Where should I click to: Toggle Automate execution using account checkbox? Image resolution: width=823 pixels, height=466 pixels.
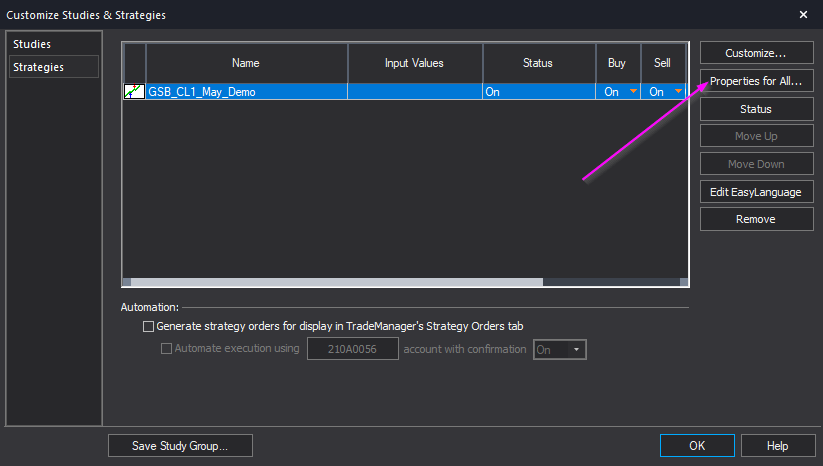tap(167, 349)
